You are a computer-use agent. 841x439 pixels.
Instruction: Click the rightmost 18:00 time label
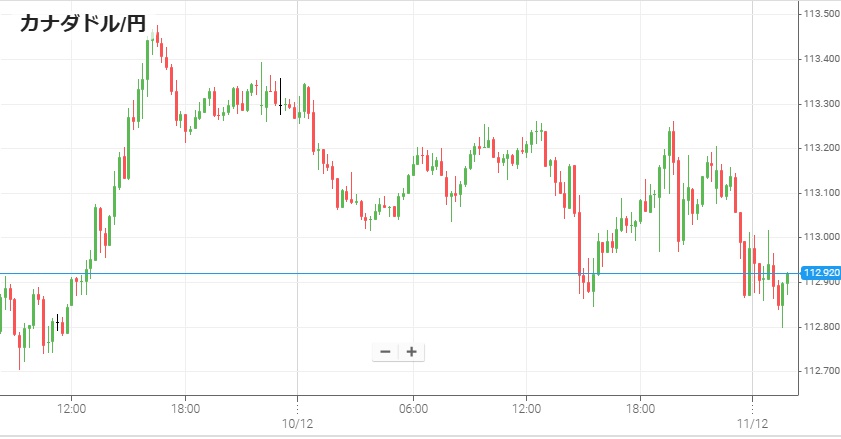(x=641, y=409)
